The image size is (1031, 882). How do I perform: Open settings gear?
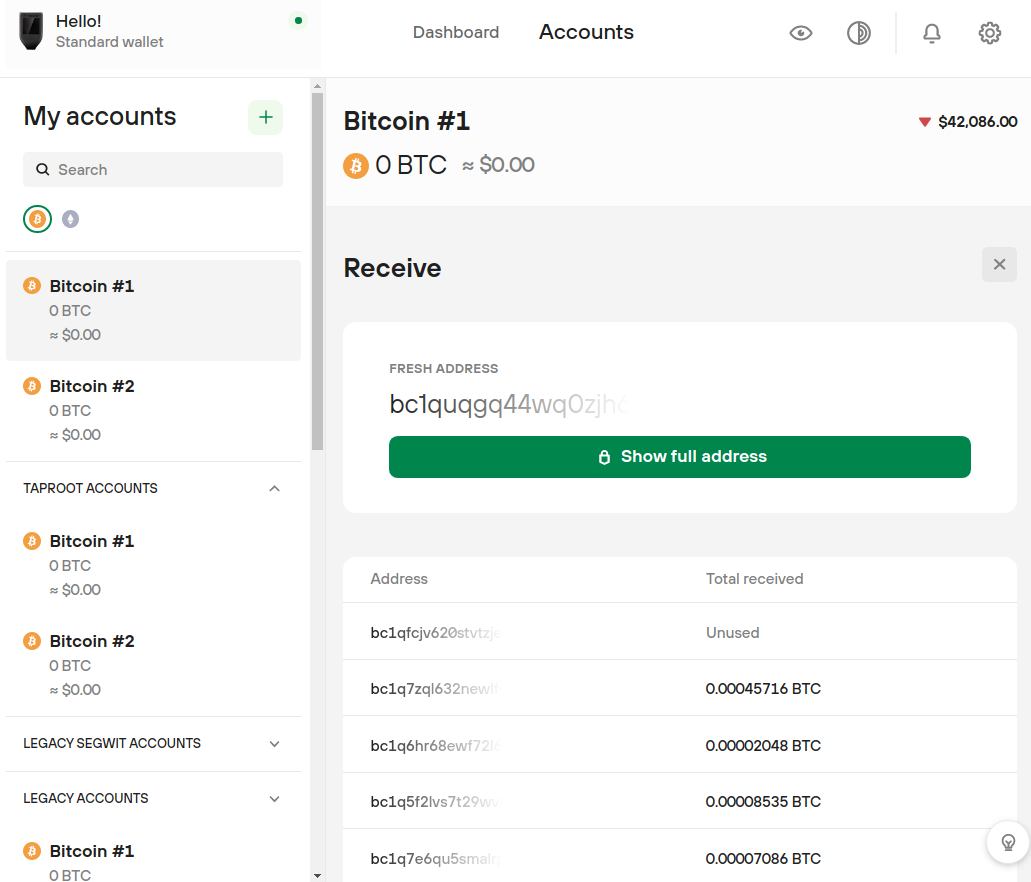(990, 33)
